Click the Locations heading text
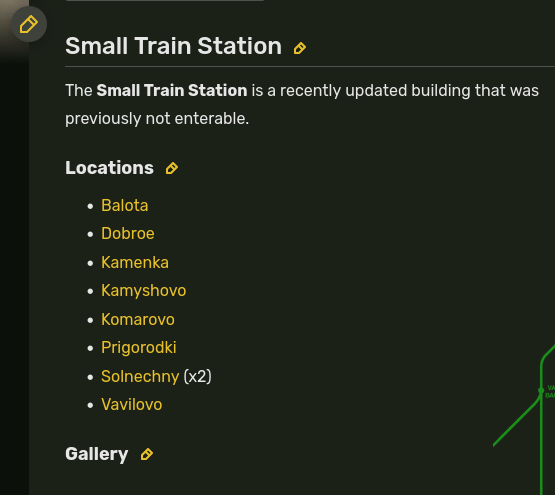 [x=109, y=168]
